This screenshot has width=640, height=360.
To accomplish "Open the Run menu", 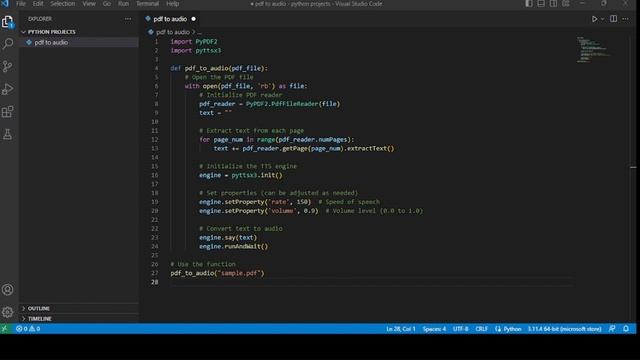I will tap(123, 4).
